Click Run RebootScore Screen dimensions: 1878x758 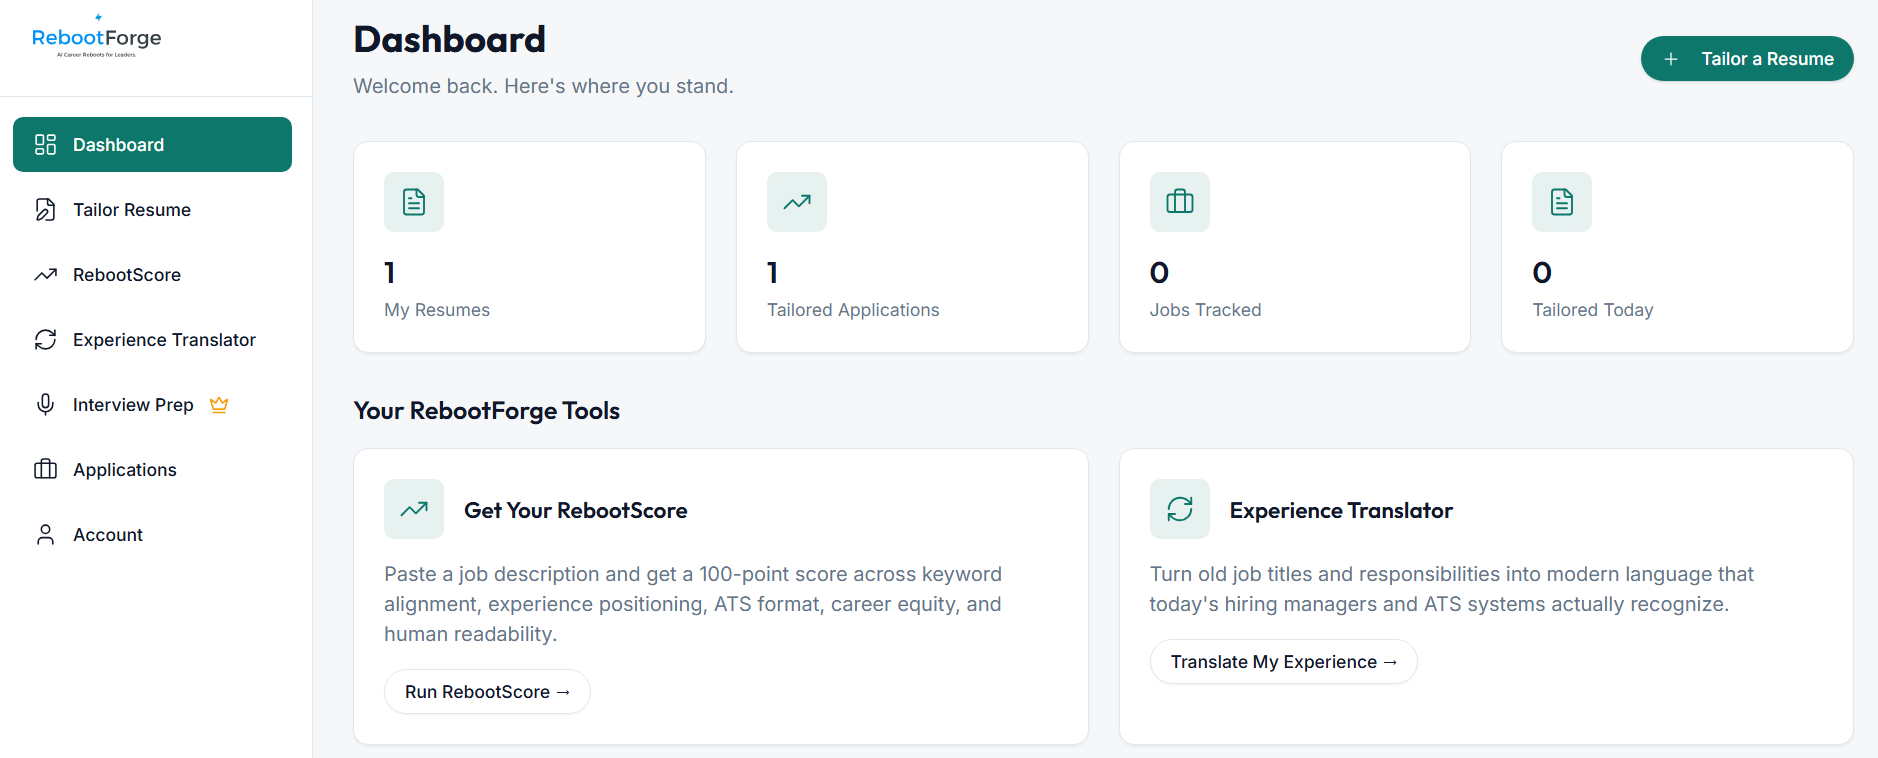(x=487, y=691)
